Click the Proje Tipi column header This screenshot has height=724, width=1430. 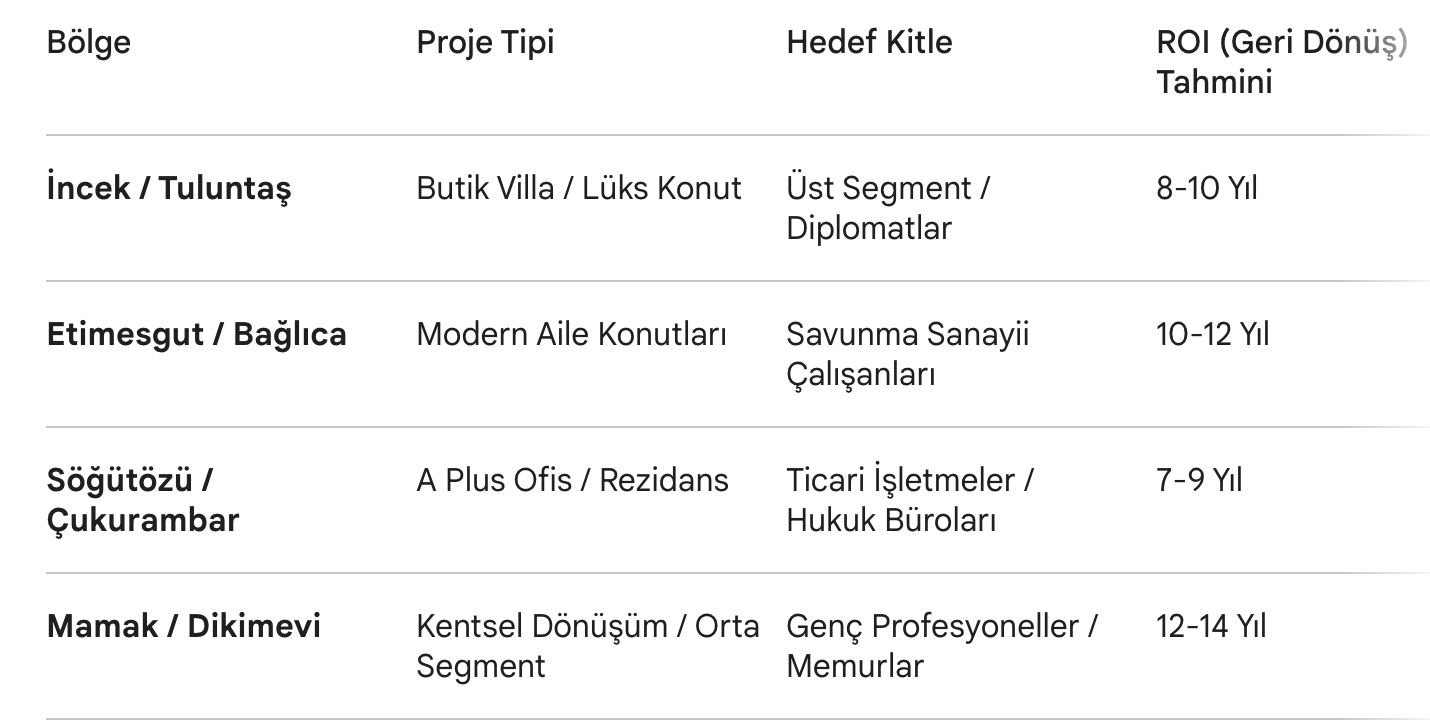pyautogui.click(x=485, y=42)
